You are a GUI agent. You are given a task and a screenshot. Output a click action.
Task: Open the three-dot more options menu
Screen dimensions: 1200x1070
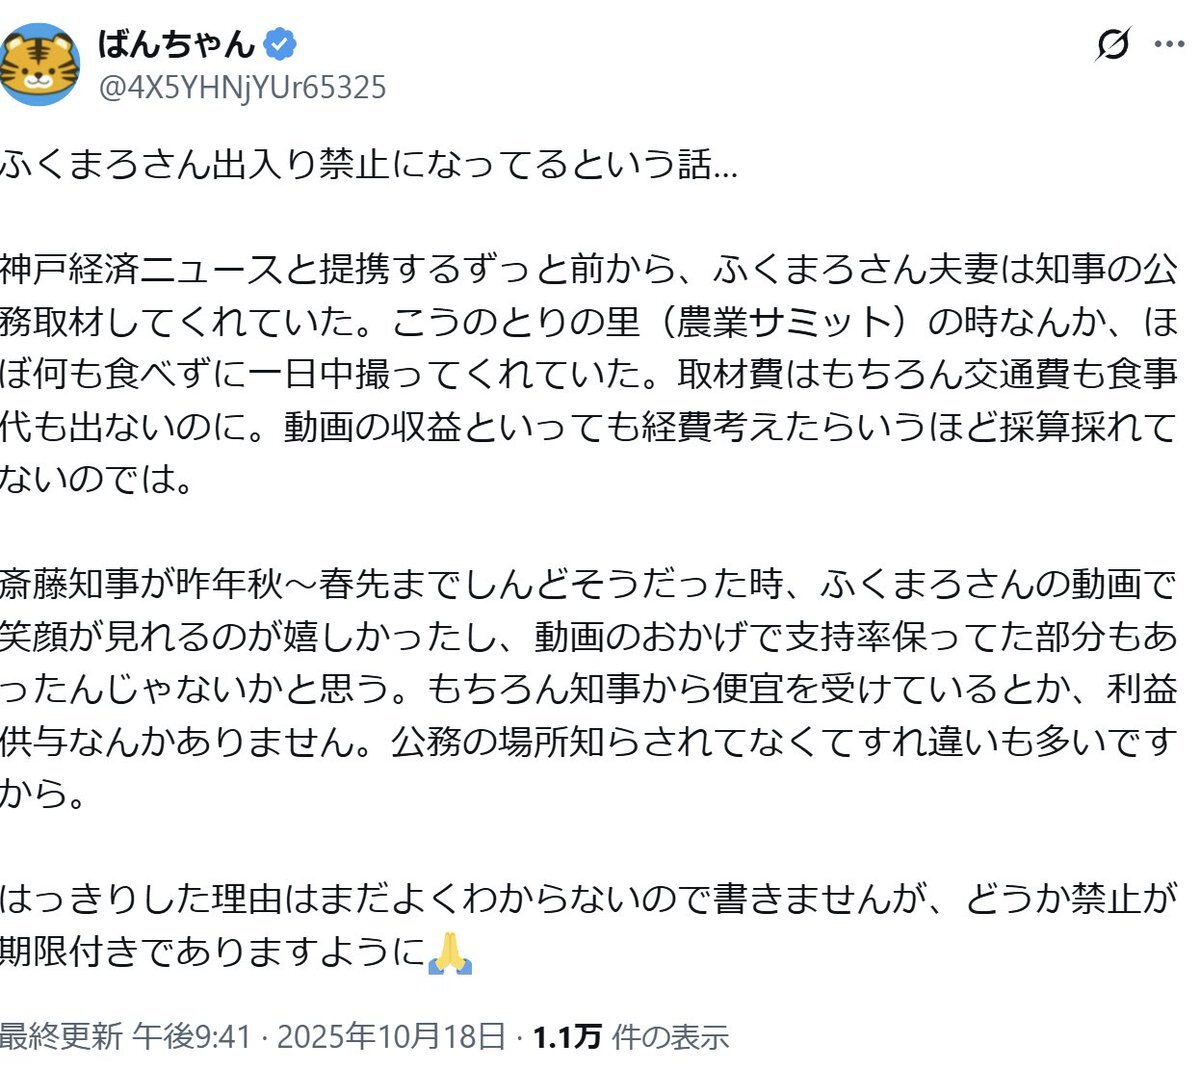pyautogui.click(x=1170, y=45)
